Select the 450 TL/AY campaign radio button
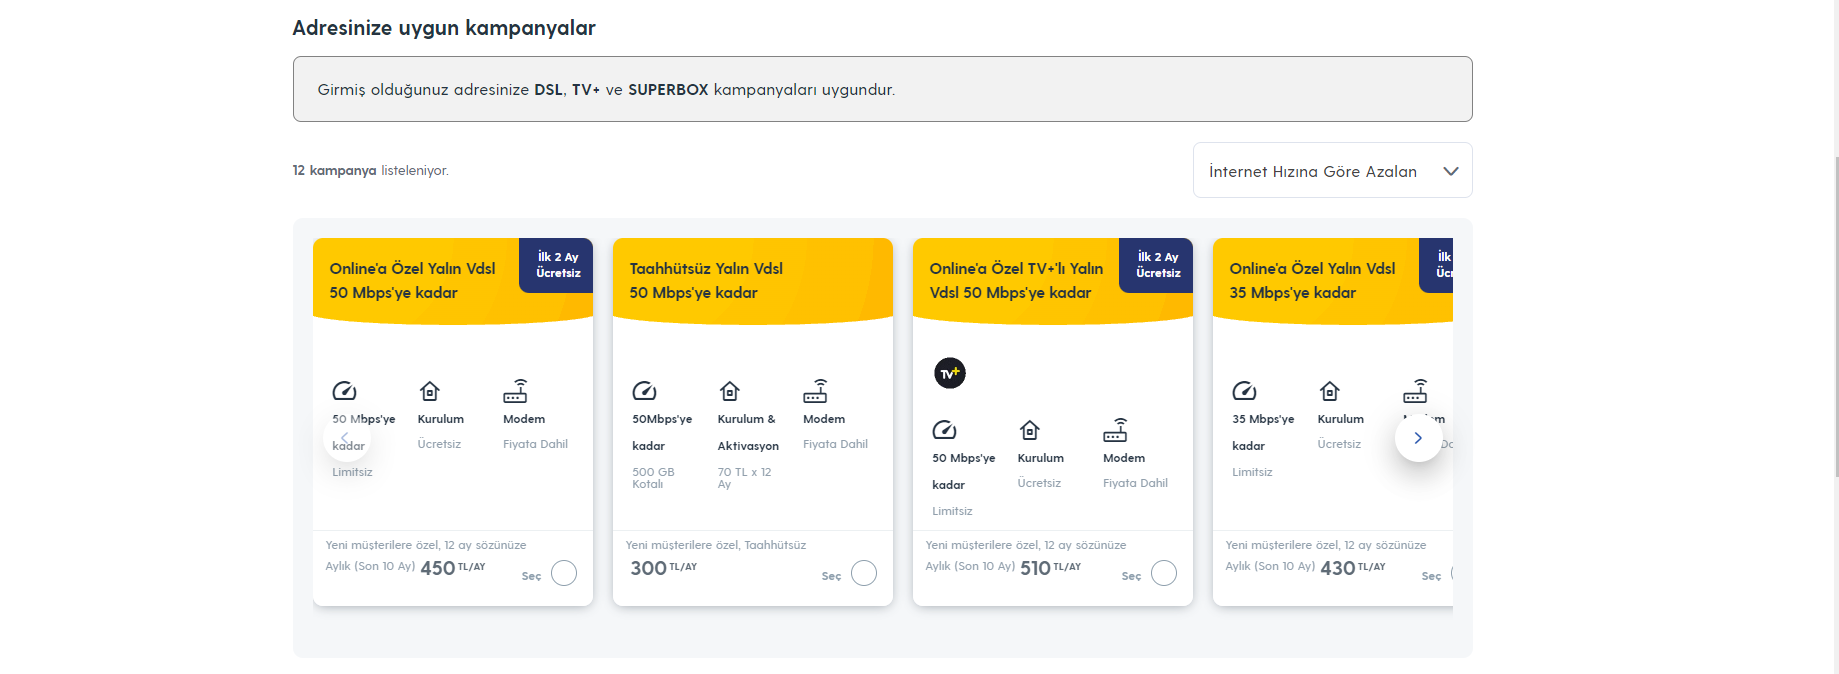 pyautogui.click(x=564, y=573)
